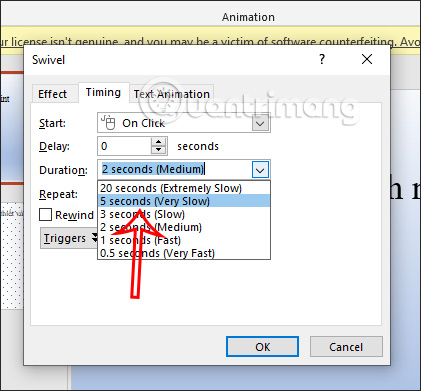Collapse the Duration dropdown arrow

coord(260,170)
